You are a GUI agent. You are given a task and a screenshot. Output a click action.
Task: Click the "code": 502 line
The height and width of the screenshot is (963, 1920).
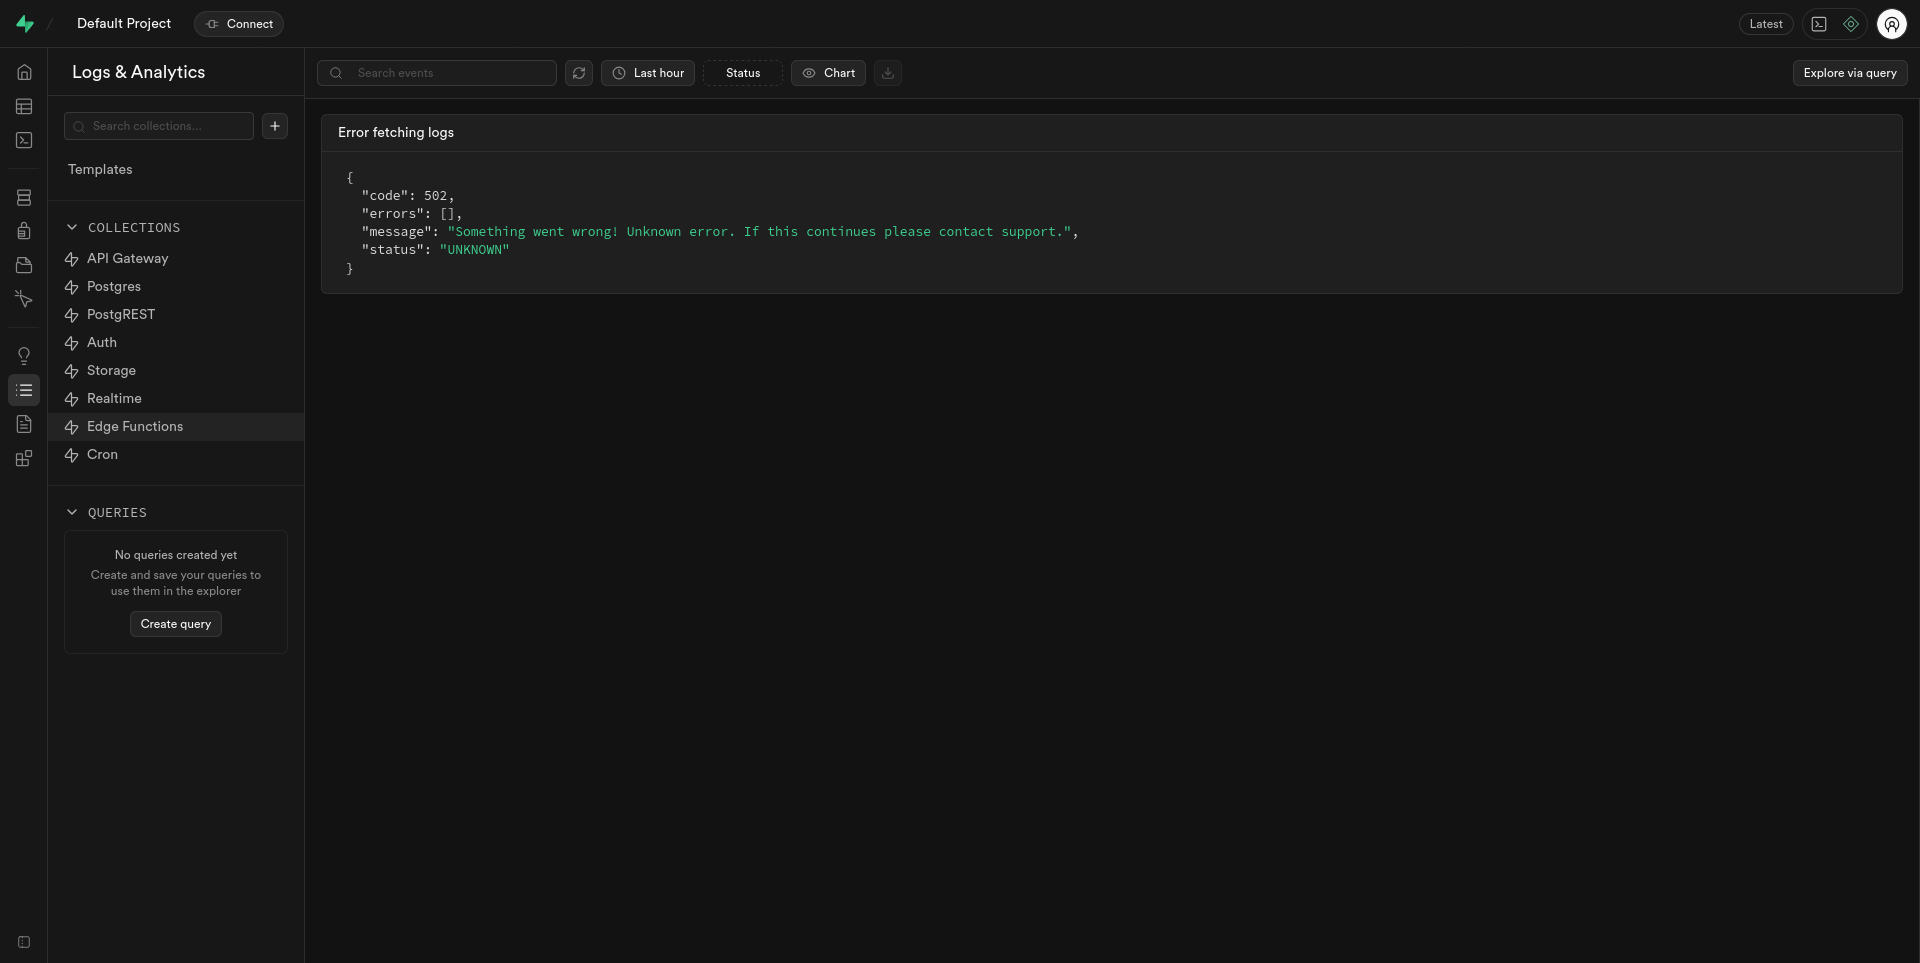pos(408,196)
